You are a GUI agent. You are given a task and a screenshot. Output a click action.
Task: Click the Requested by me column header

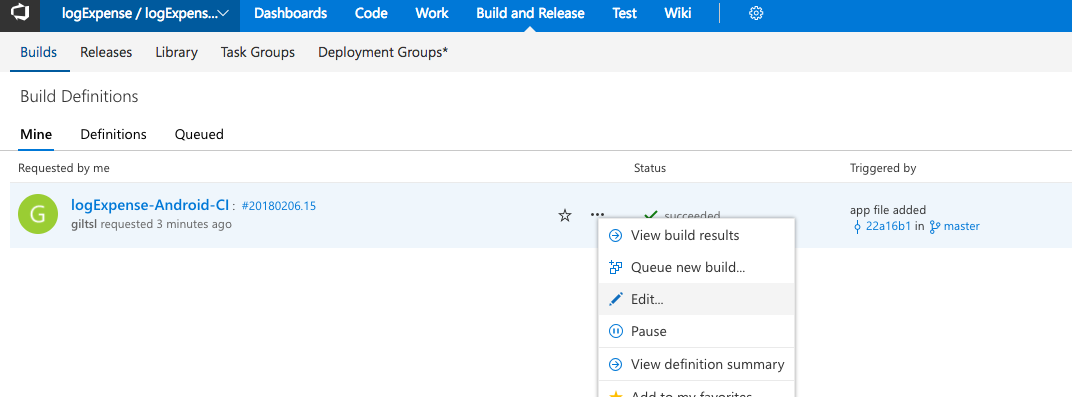click(64, 168)
